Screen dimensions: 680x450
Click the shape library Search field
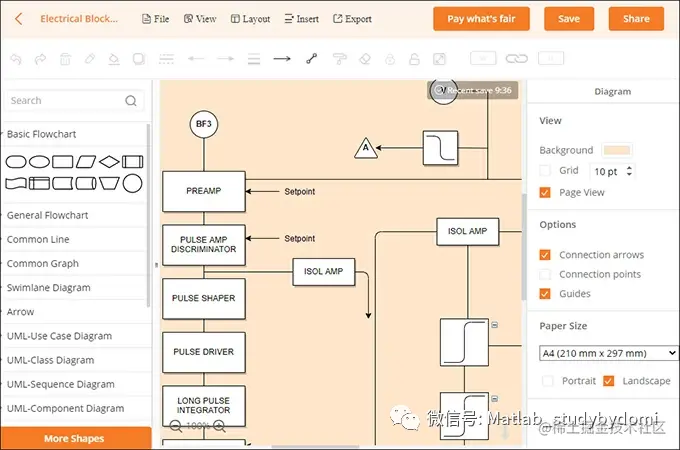tap(75, 101)
